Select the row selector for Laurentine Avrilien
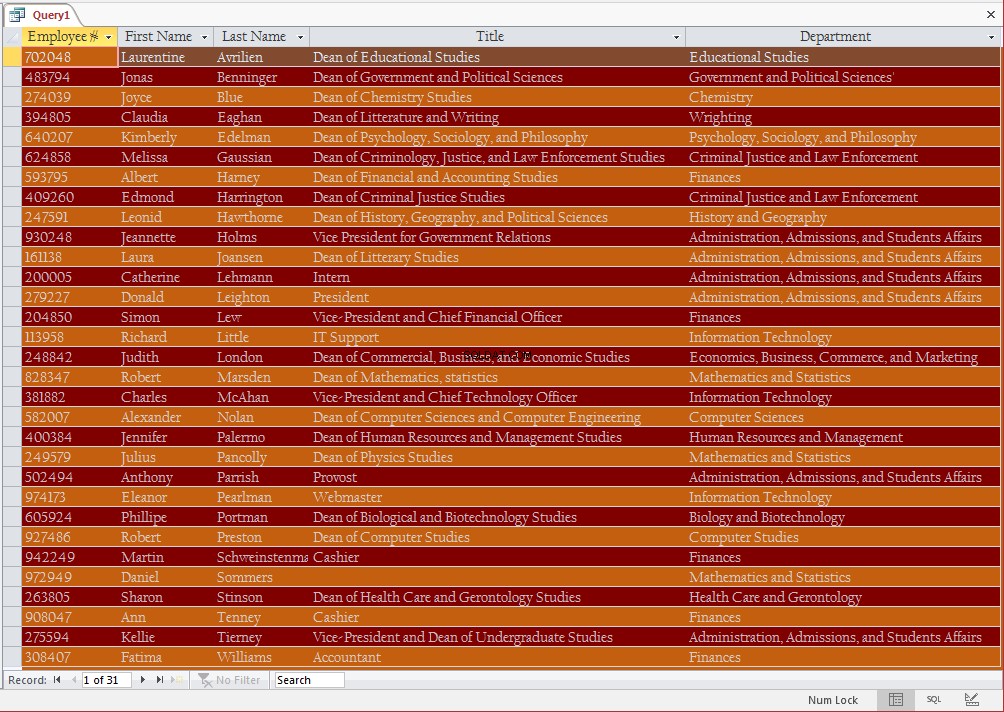This screenshot has width=1004, height=712. point(12,56)
